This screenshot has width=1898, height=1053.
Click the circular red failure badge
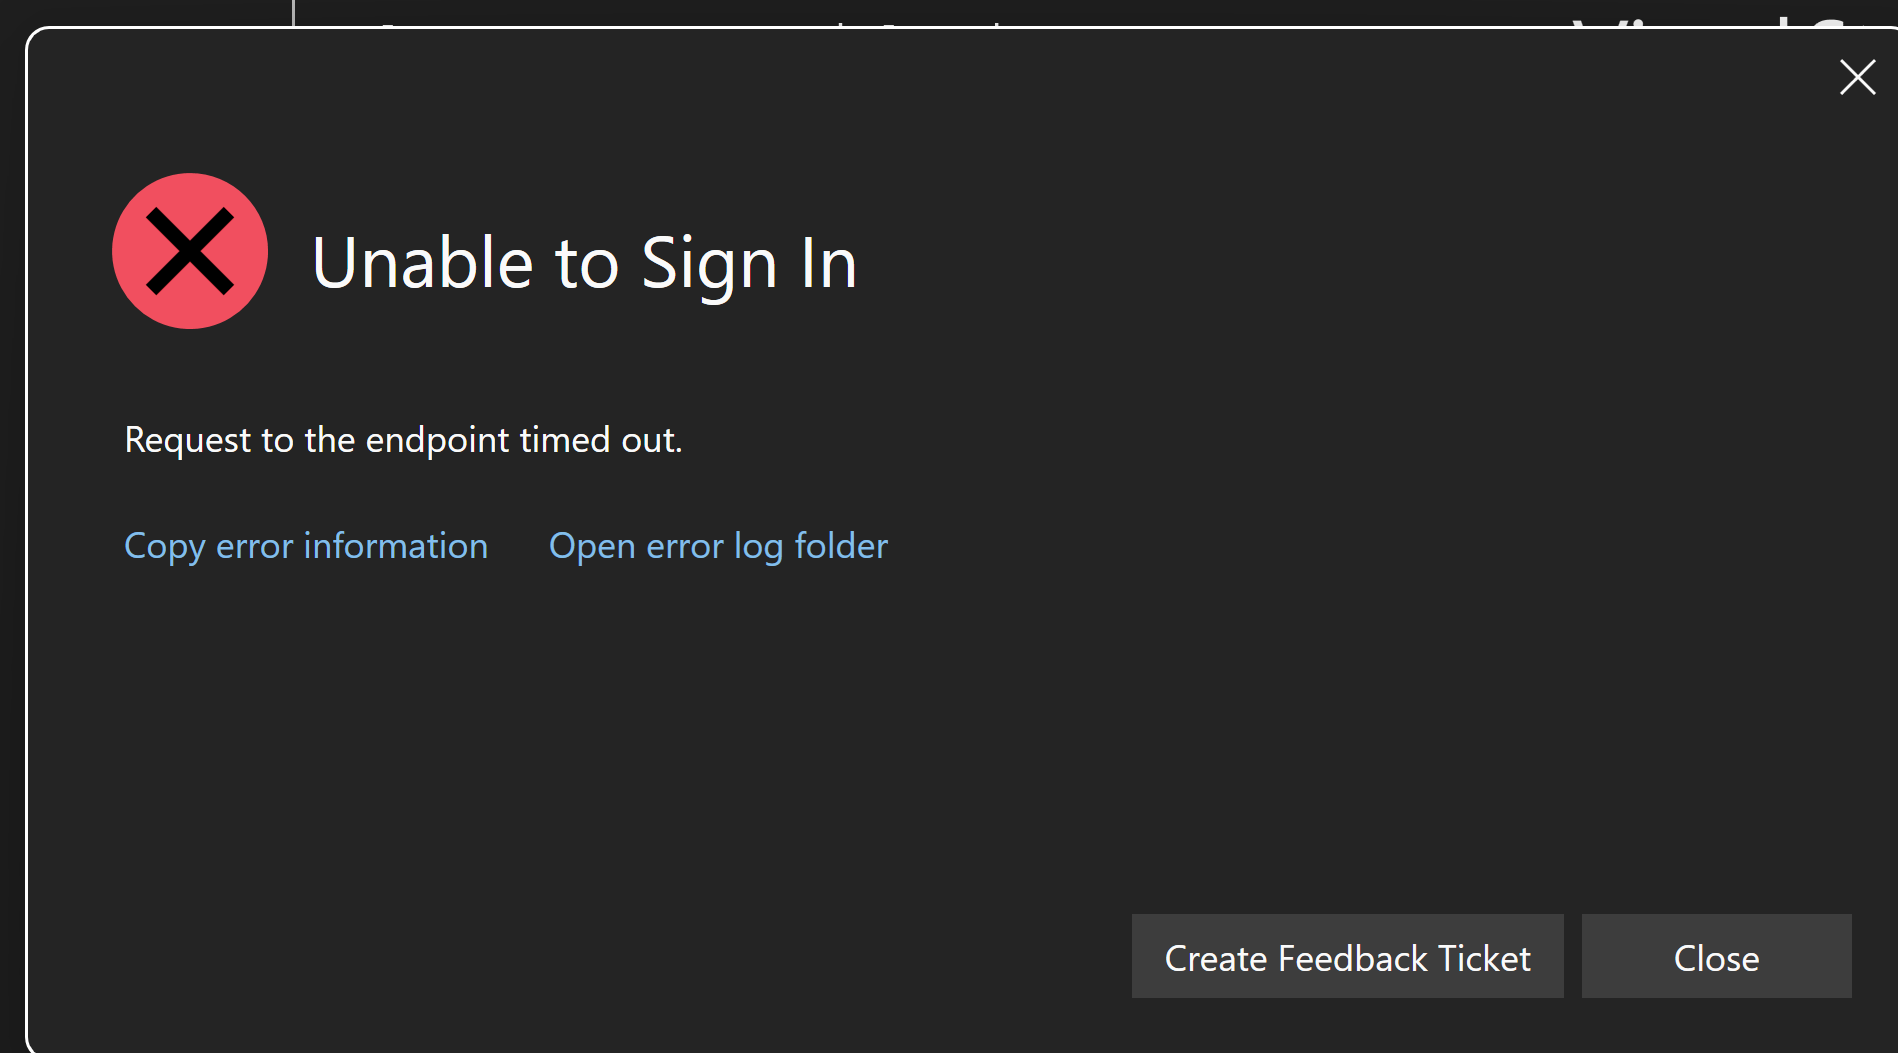(190, 251)
